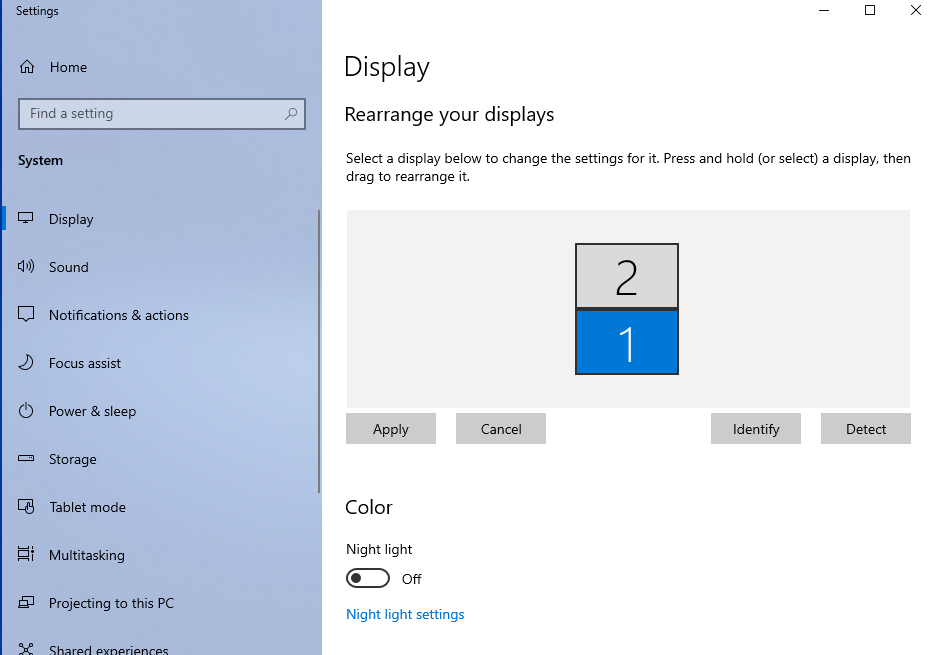Click the Find a setting field
The height and width of the screenshot is (655, 934).
point(150,114)
